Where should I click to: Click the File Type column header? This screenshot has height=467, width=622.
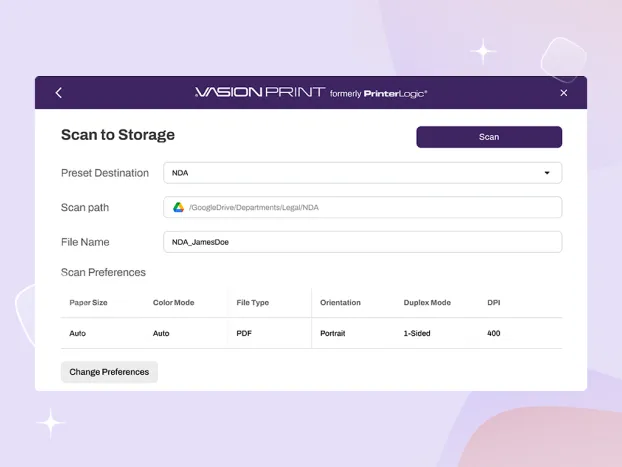tap(252, 302)
